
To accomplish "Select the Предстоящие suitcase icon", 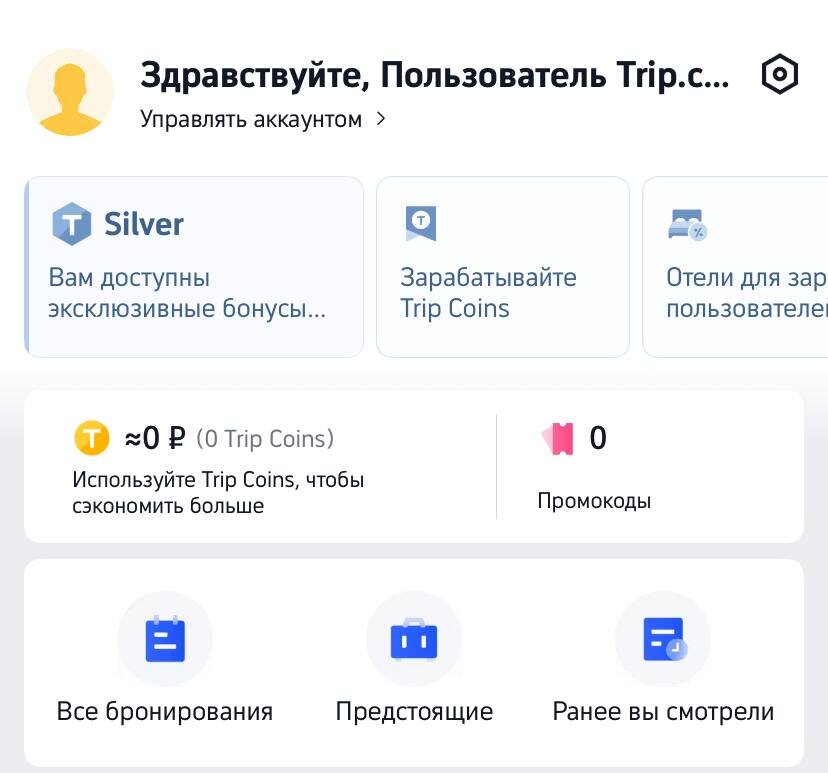I will (414, 638).
